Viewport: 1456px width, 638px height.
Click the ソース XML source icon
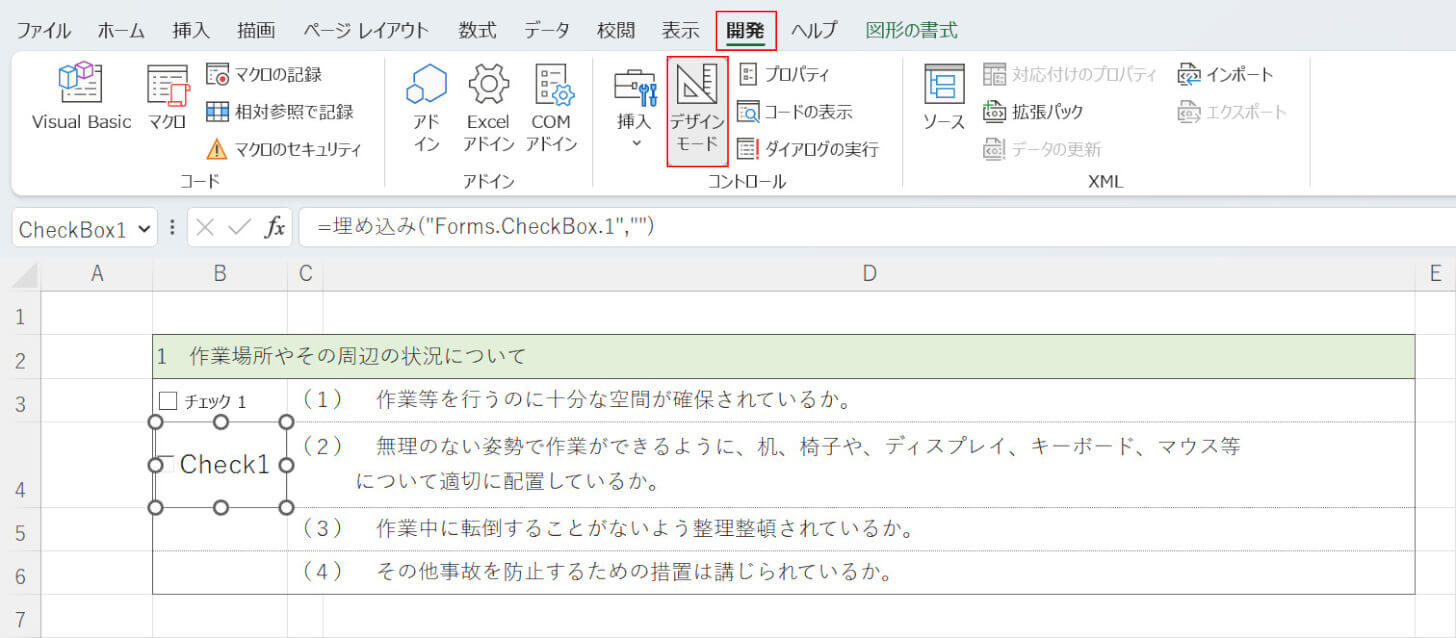tap(943, 98)
